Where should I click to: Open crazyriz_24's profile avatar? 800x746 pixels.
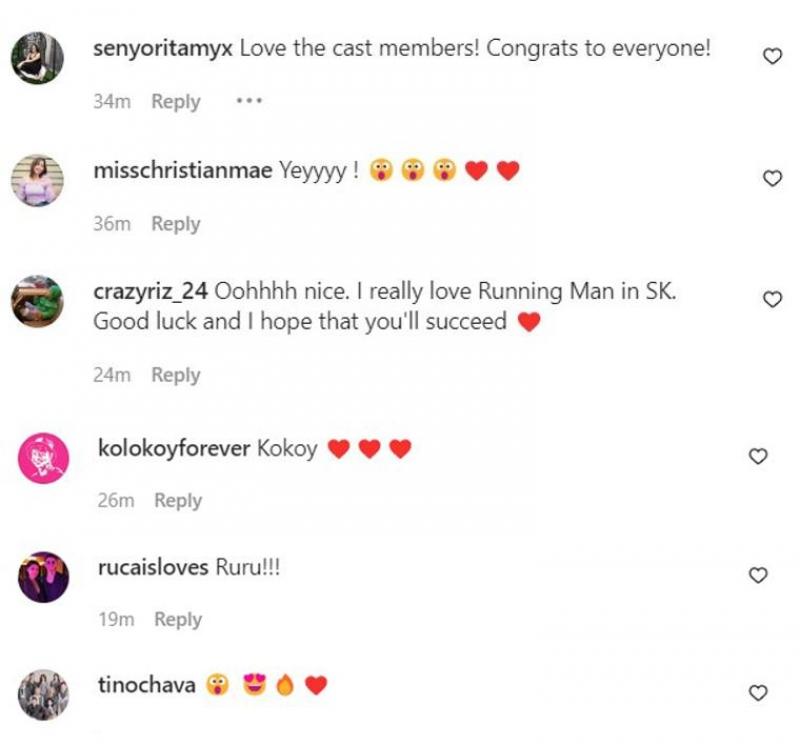click(38, 301)
